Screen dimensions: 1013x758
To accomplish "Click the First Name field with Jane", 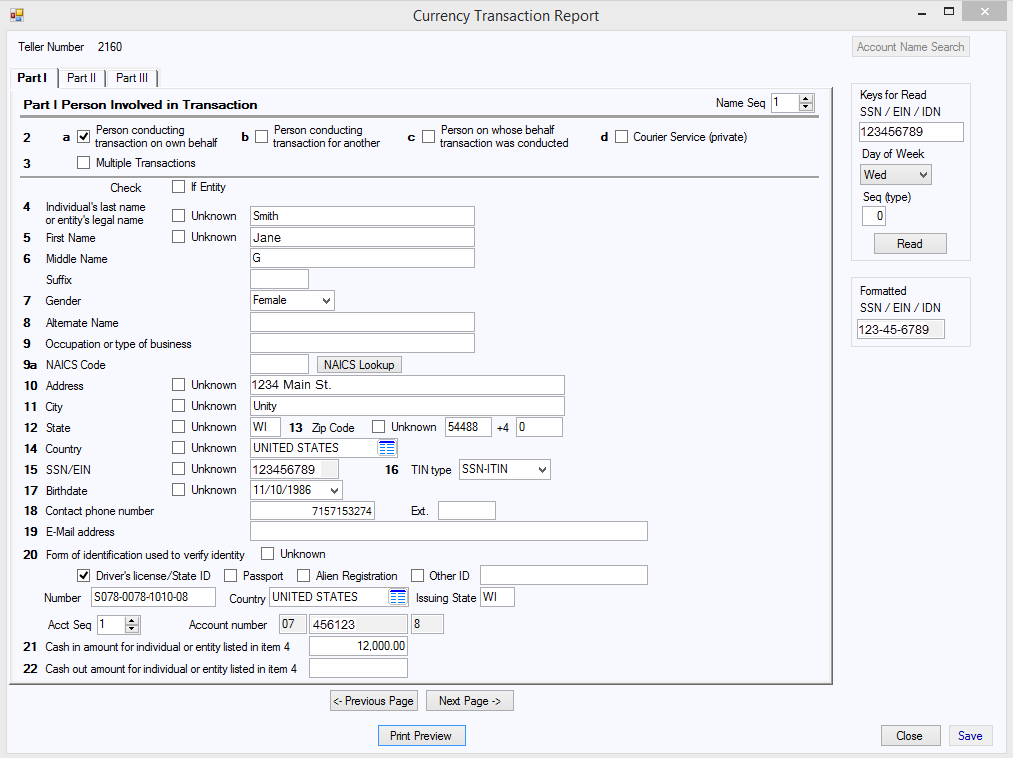I will (x=362, y=237).
